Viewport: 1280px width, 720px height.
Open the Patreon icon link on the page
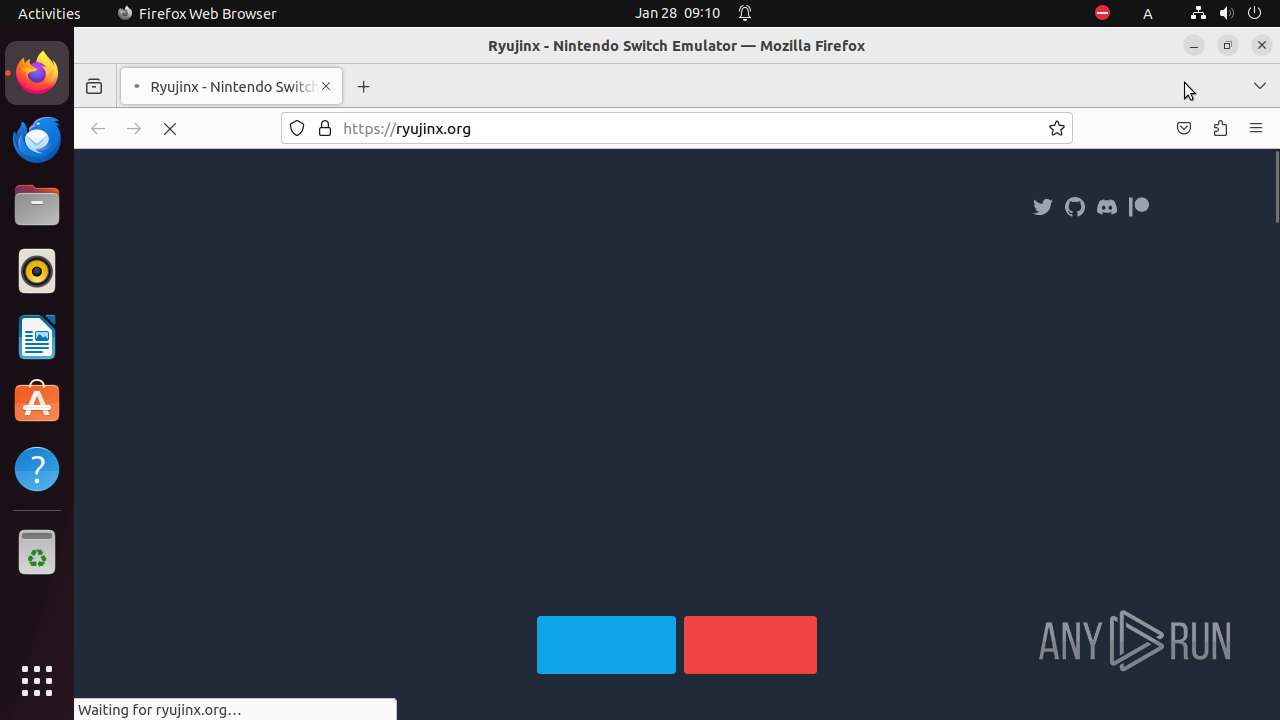pos(1139,207)
